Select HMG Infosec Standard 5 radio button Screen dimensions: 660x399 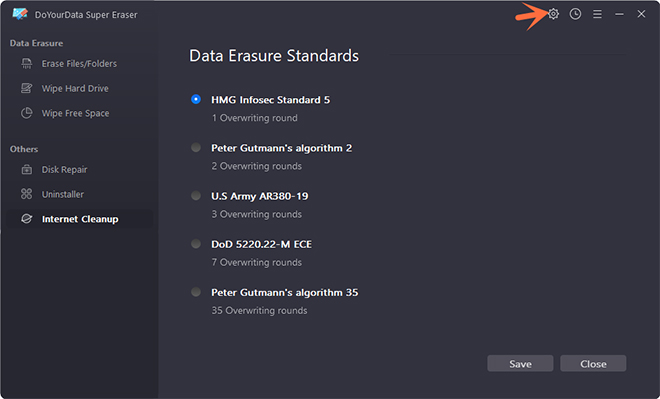coord(196,99)
